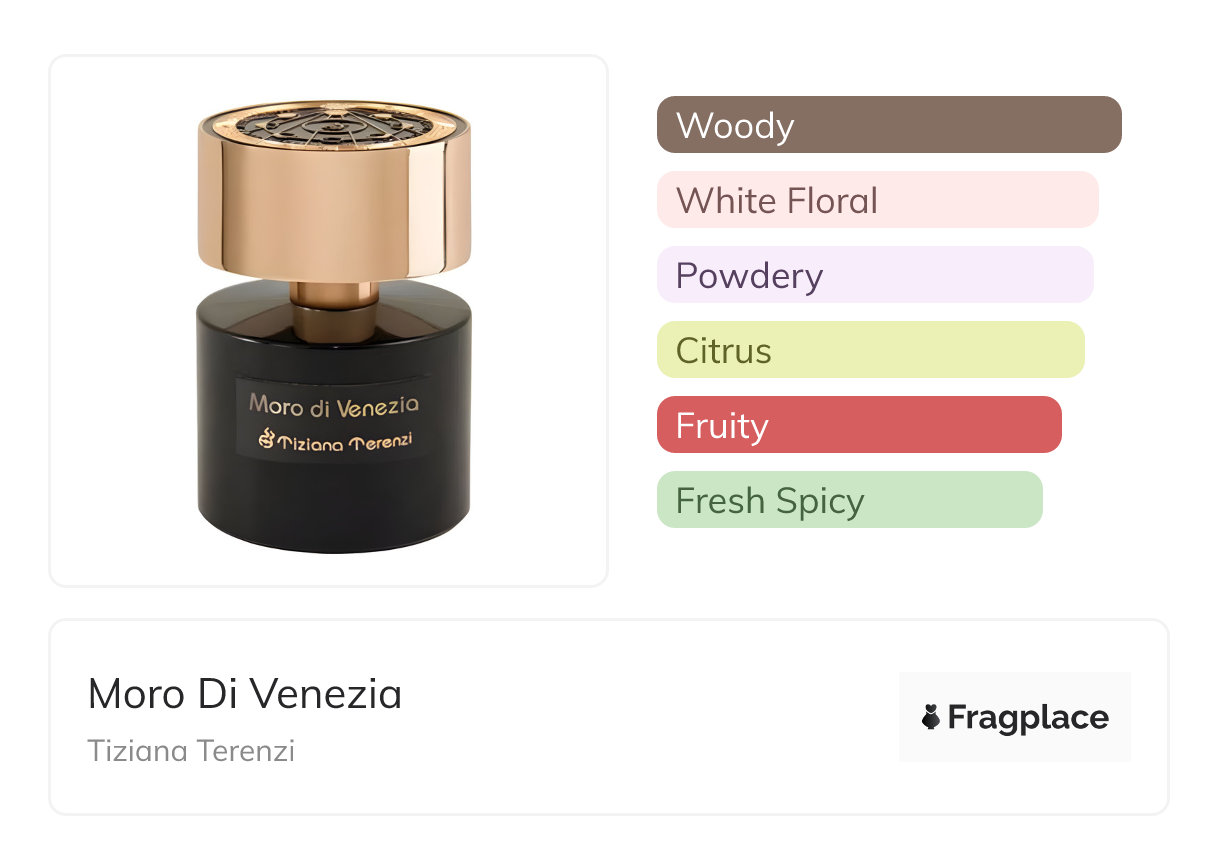
Task: Click the Fragplace bottle logo icon
Action: 931,717
